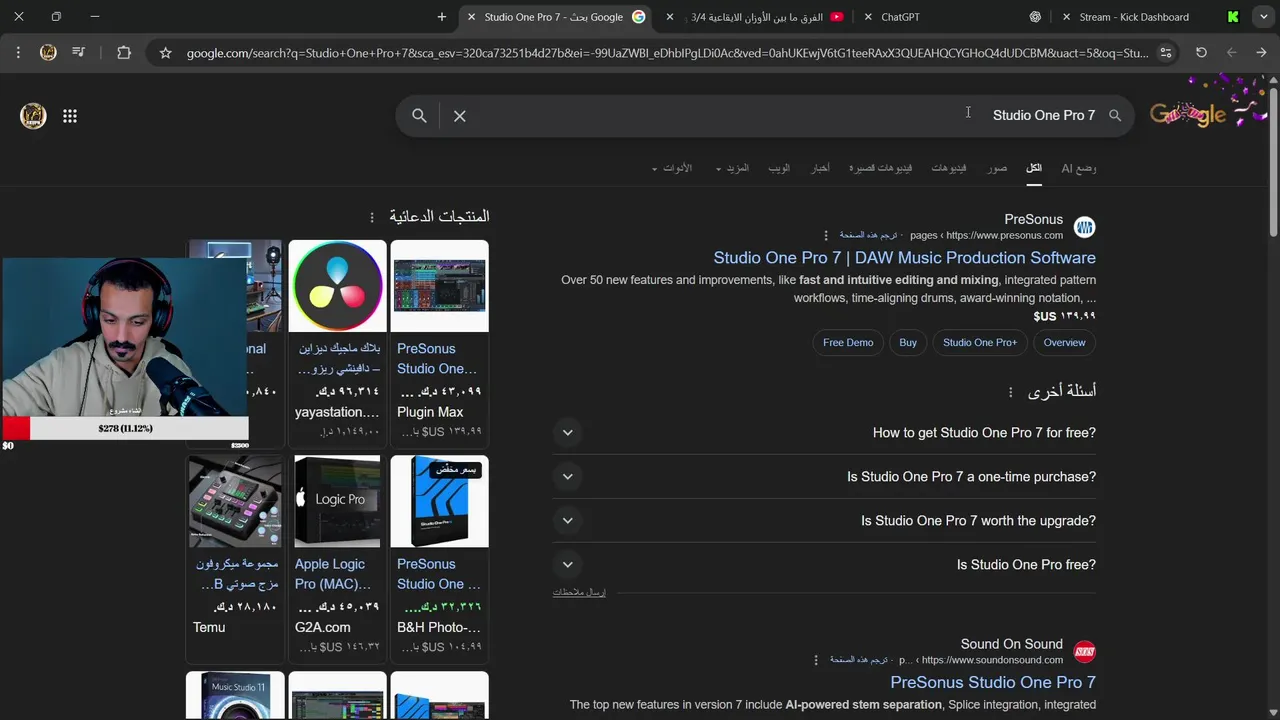Switch to فيديوهات قصيرة (Short videos) tab
The height and width of the screenshot is (720, 1280).
(x=881, y=168)
